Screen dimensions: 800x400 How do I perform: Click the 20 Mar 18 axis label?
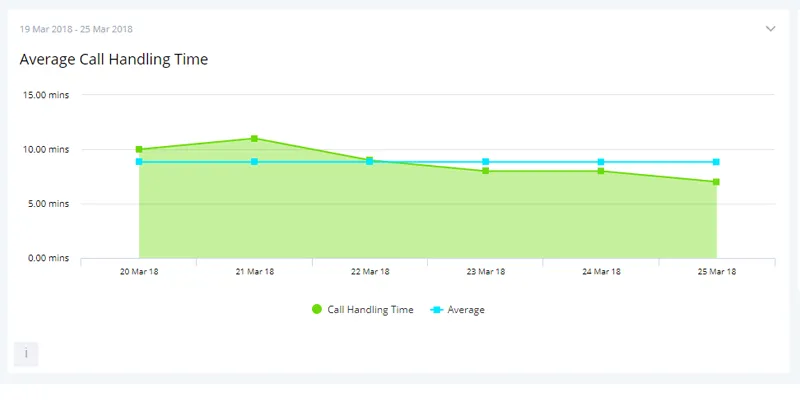(139, 271)
